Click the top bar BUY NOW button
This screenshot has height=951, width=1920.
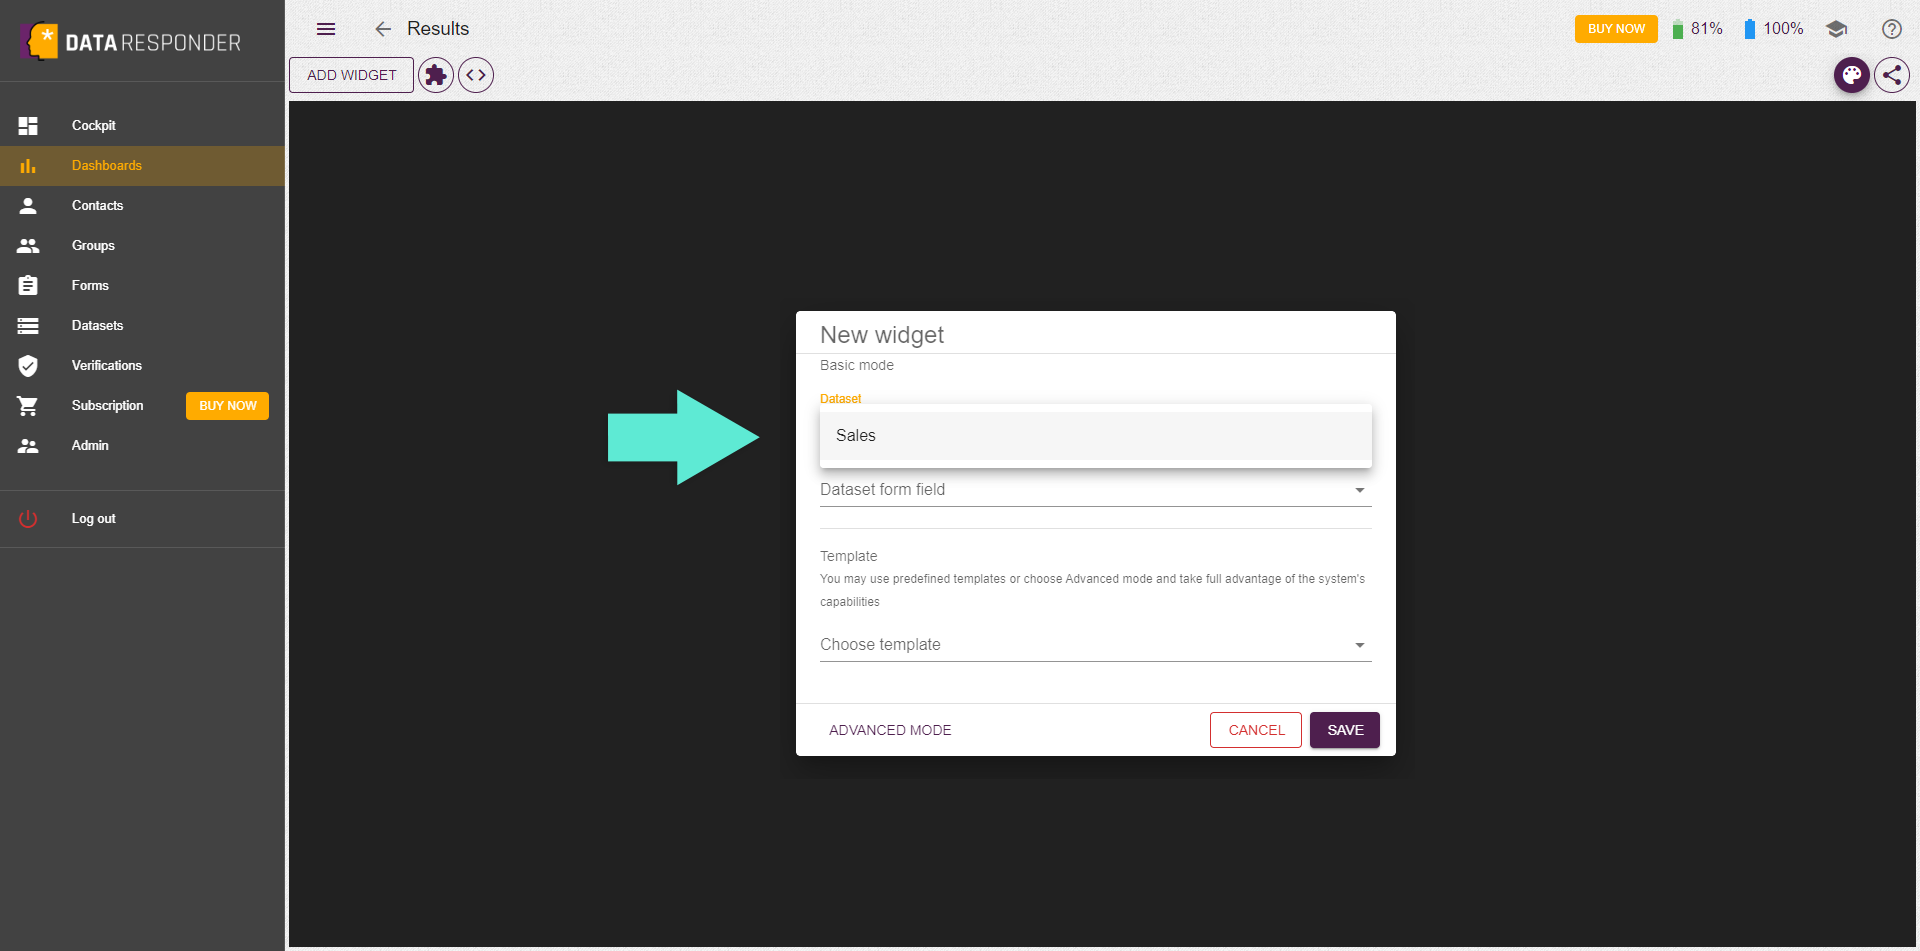[1616, 29]
